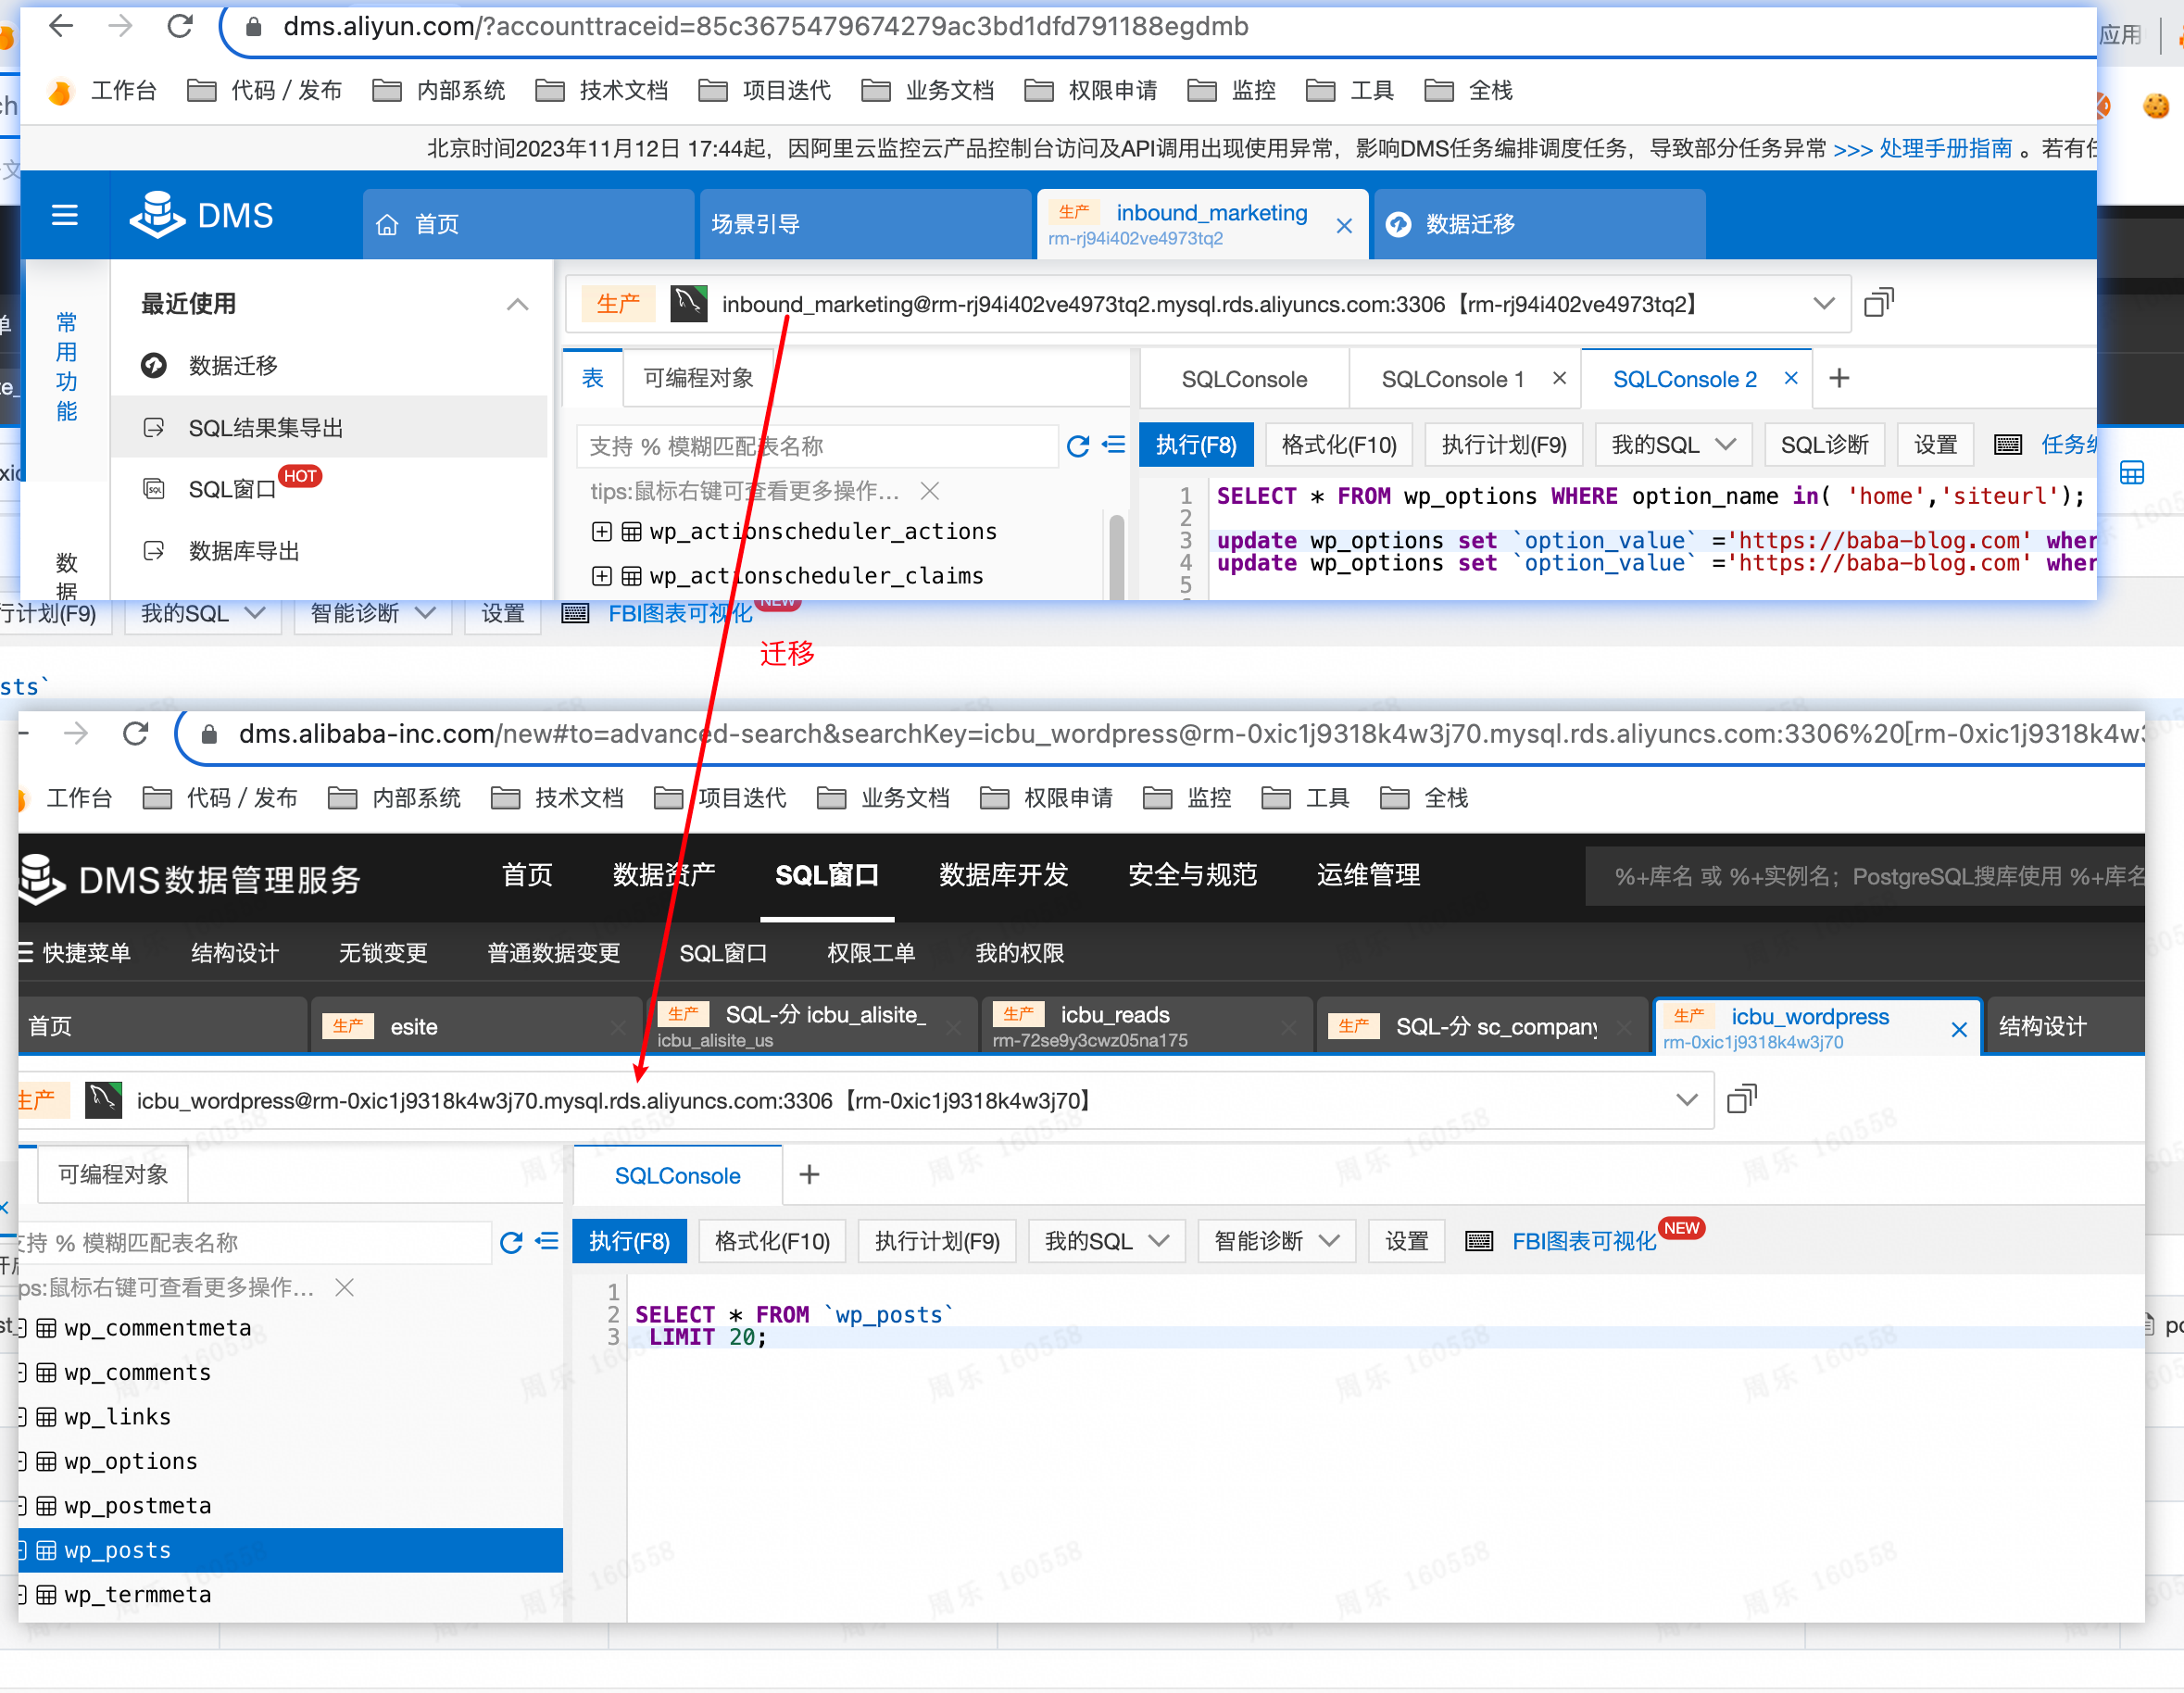Expand wp_actionscheduler_claims table node
Screen dimensions: 2184x1693
[x=601, y=576]
